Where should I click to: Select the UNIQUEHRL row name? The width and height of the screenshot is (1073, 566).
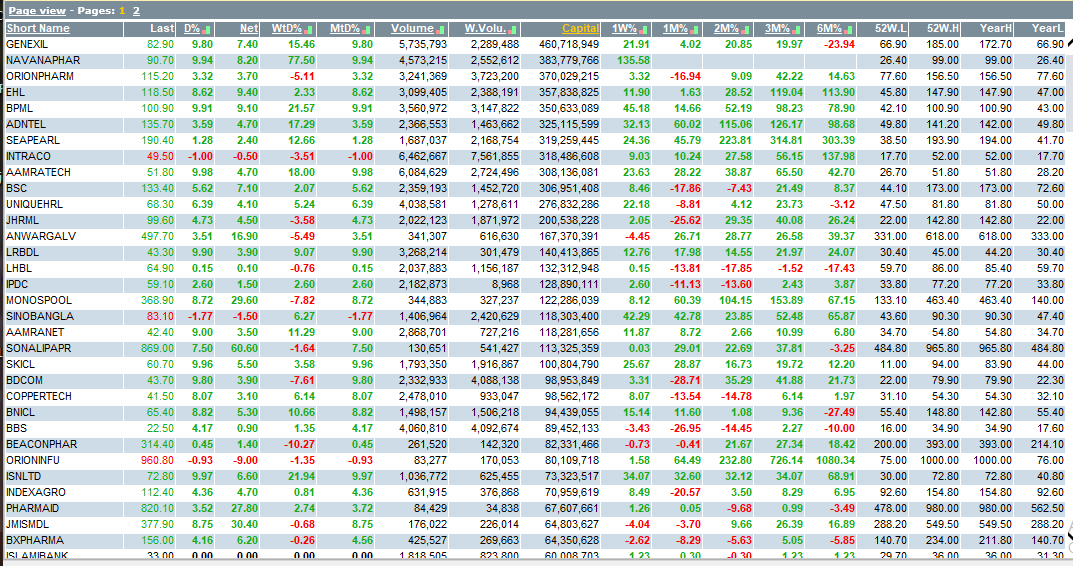click(34, 205)
